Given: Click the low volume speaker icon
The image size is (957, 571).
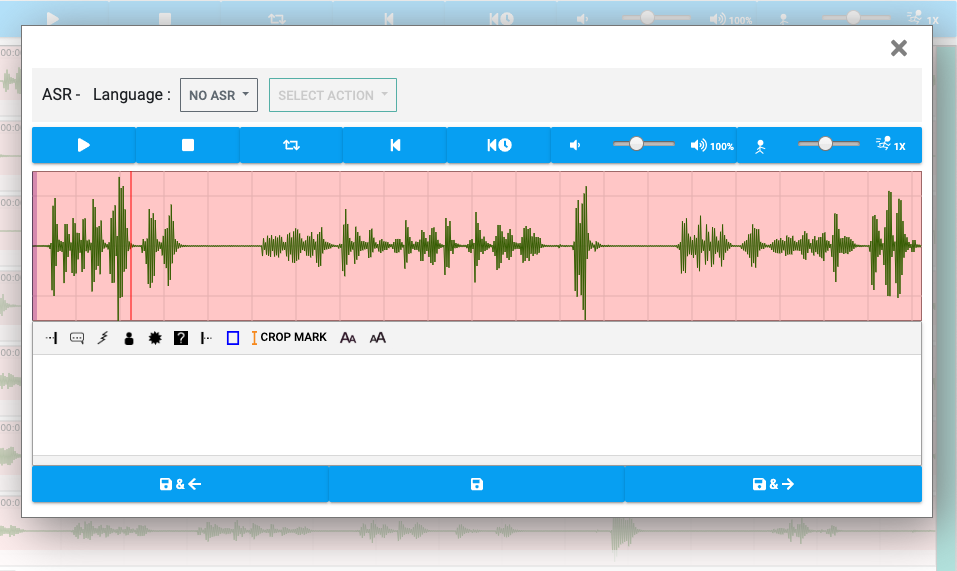Looking at the screenshot, I should tap(575, 145).
